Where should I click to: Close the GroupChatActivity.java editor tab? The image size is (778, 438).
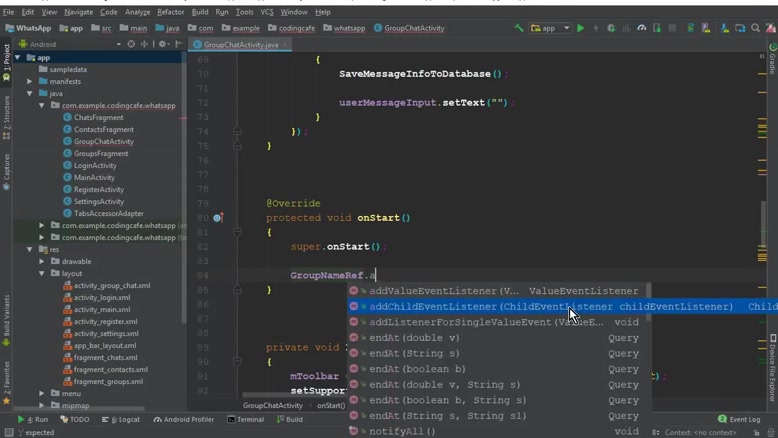point(285,45)
